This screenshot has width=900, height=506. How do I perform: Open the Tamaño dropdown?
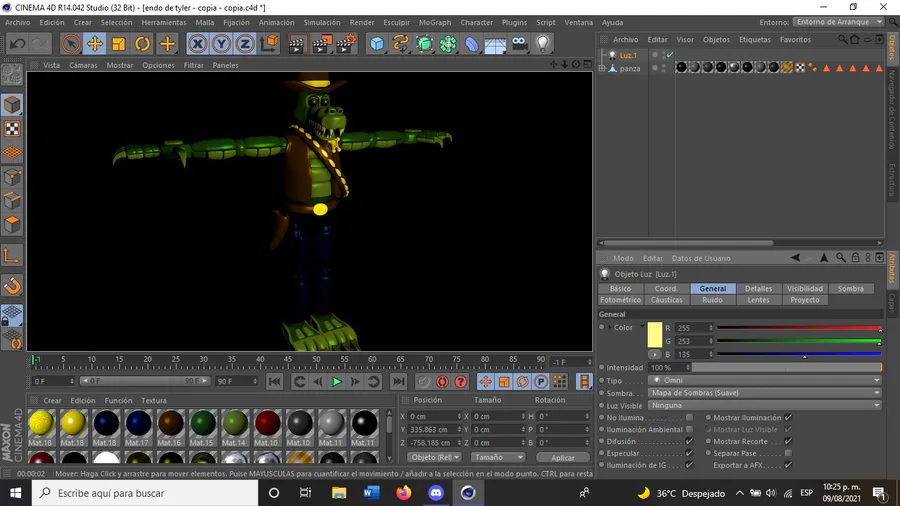[498, 457]
